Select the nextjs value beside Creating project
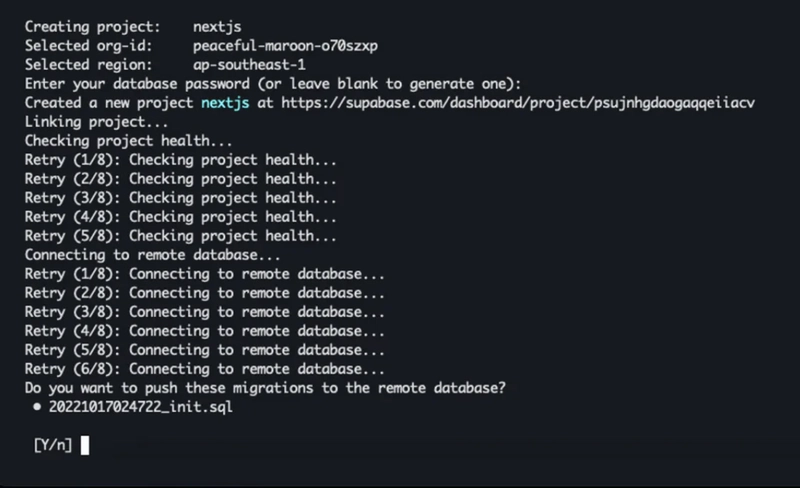Viewport: 800px width, 488px height. (217, 27)
